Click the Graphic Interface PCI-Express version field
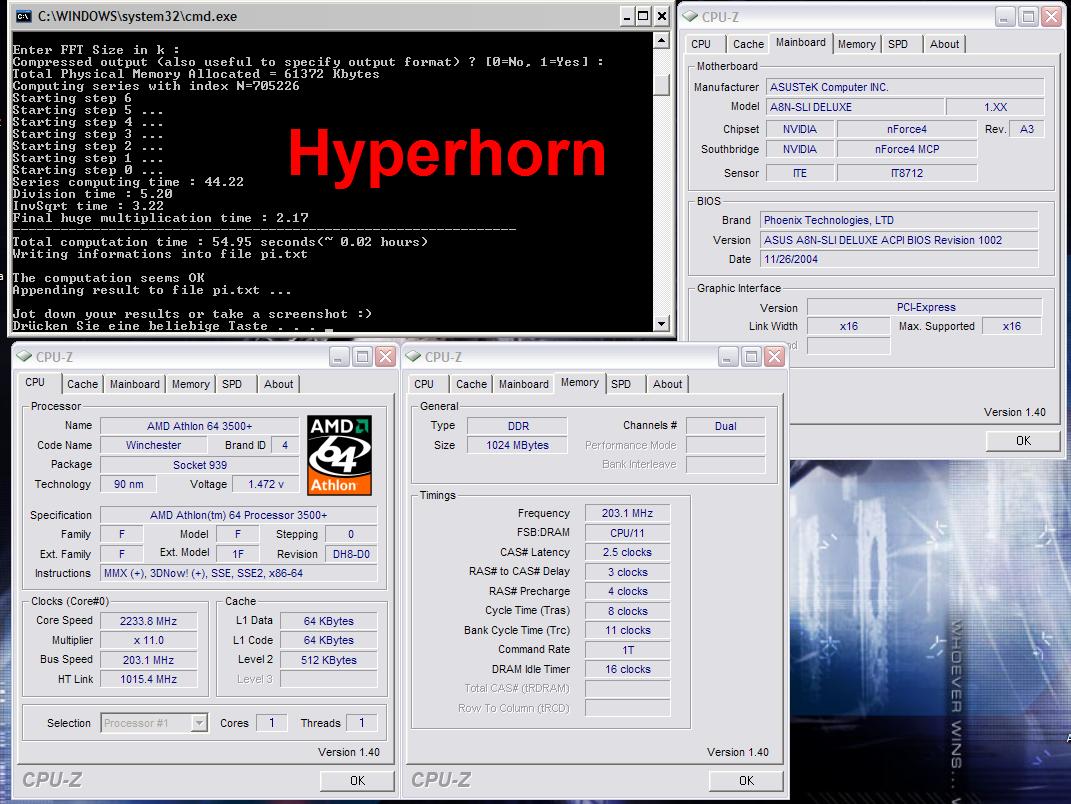 [925, 307]
